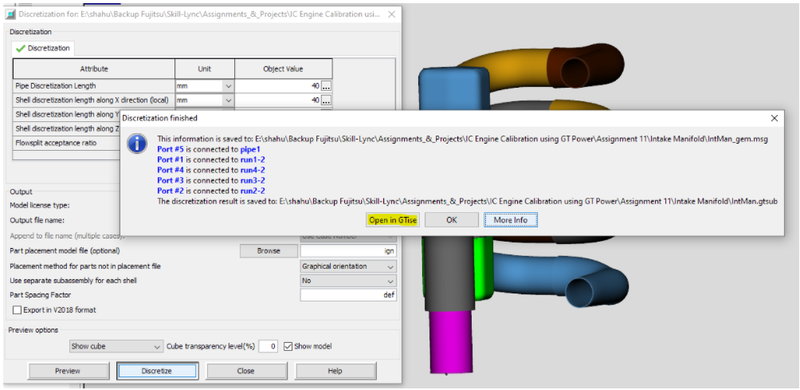Viewport: 800px width, 390px height.
Task: Click the blue information icon in dialog
Action: [x=137, y=144]
